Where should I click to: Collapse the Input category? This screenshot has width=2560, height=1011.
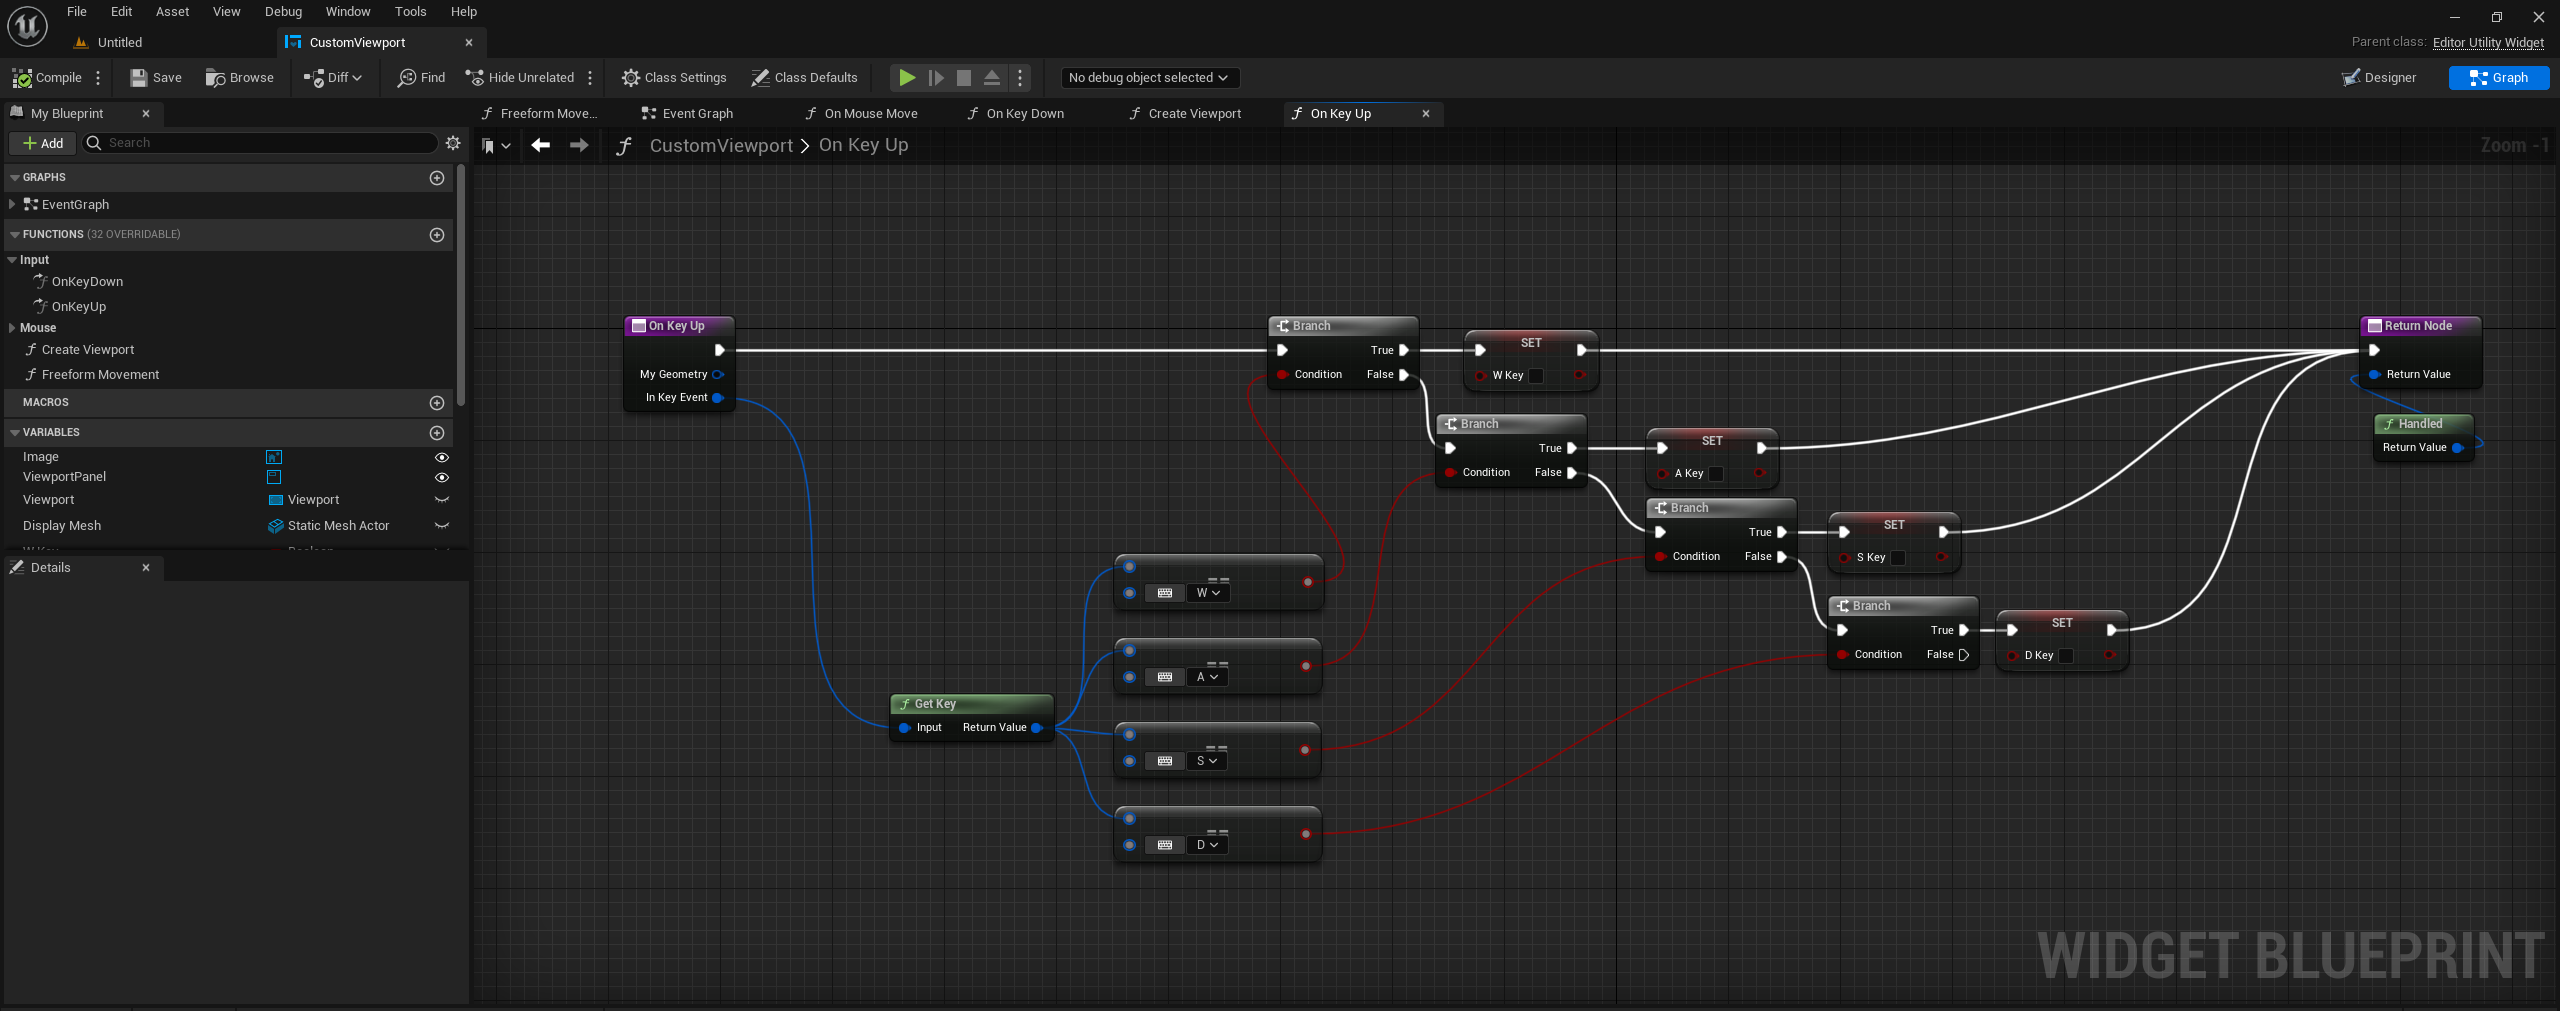(12, 260)
